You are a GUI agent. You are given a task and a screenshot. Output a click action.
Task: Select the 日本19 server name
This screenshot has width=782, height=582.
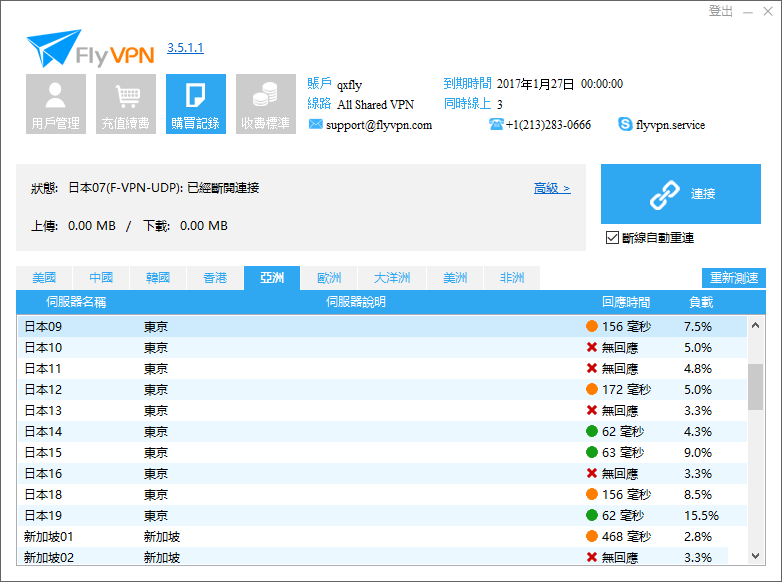tap(43, 516)
